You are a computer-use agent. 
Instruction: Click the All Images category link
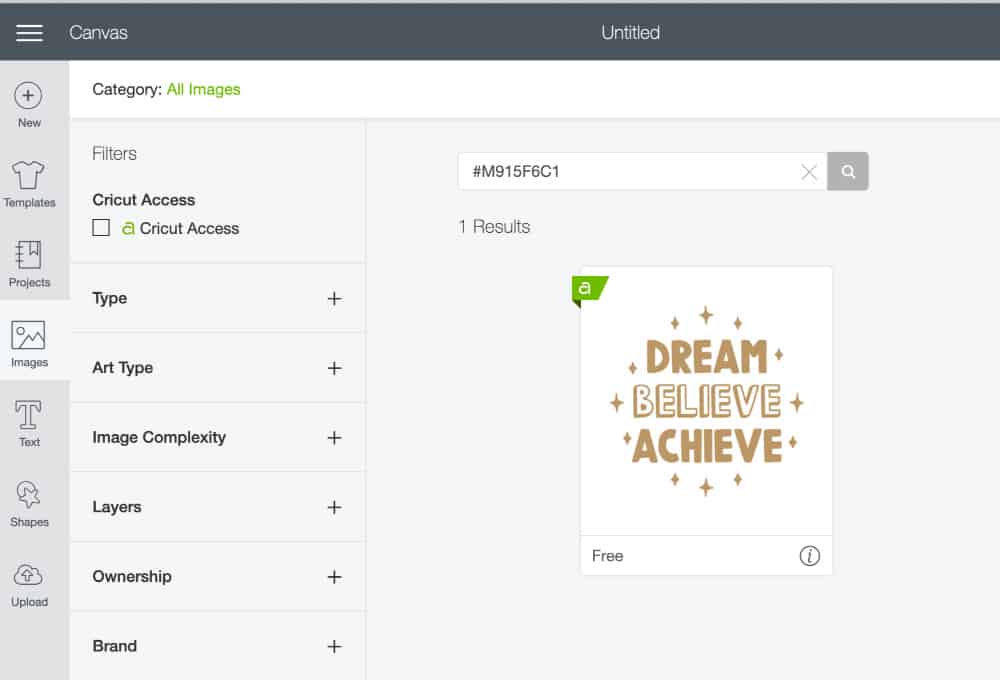click(203, 89)
